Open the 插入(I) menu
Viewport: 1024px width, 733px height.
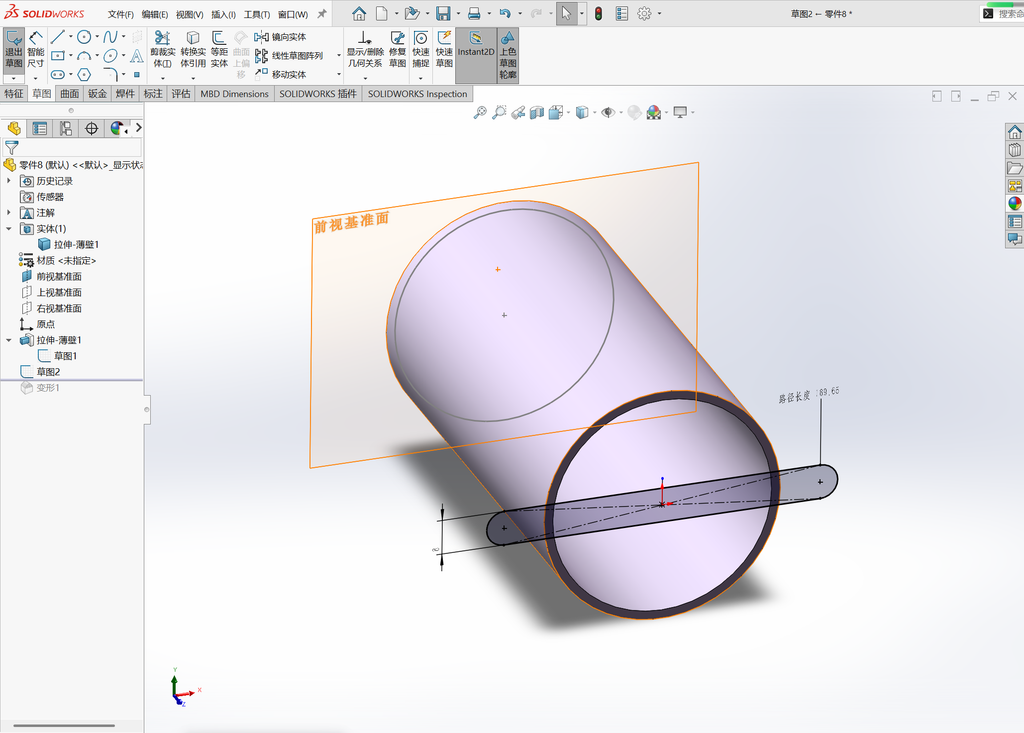223,14
